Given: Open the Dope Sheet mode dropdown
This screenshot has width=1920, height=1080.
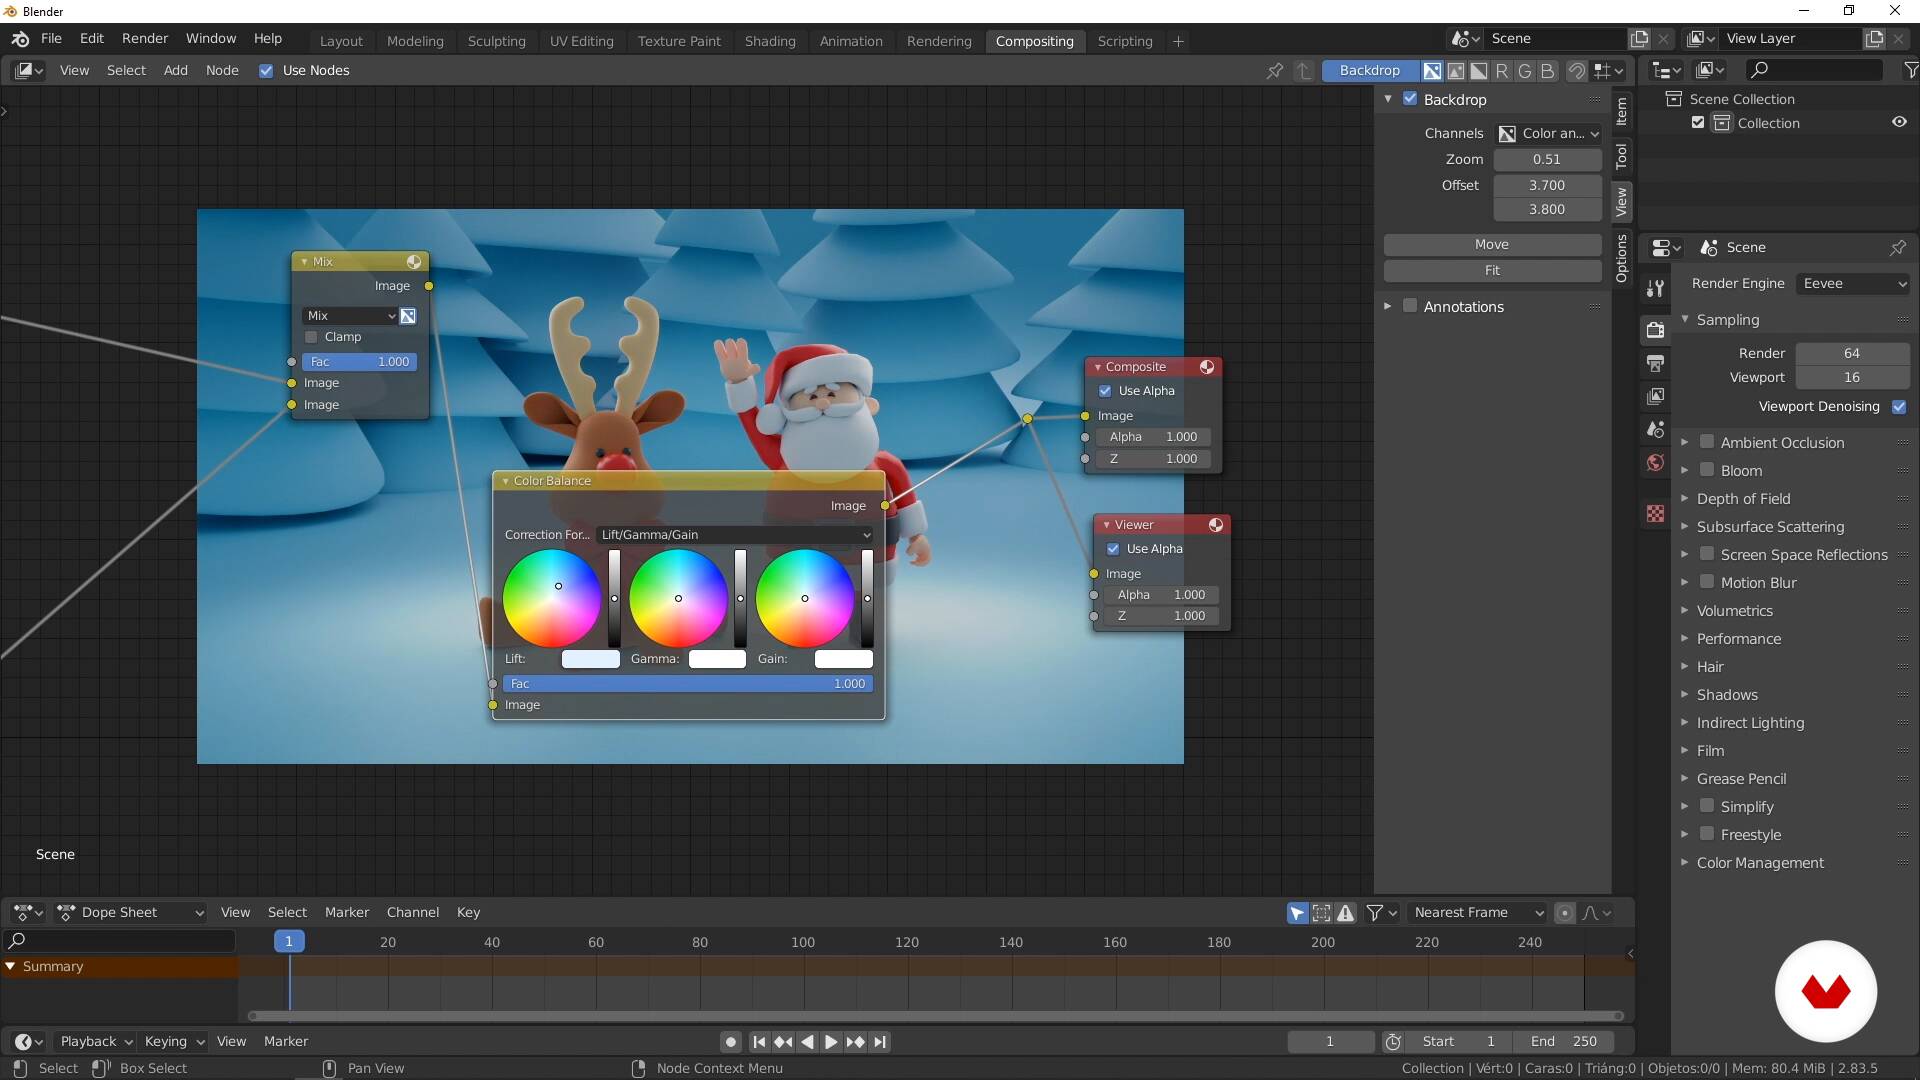Looking at the screenshot, I should coord(130,913).
